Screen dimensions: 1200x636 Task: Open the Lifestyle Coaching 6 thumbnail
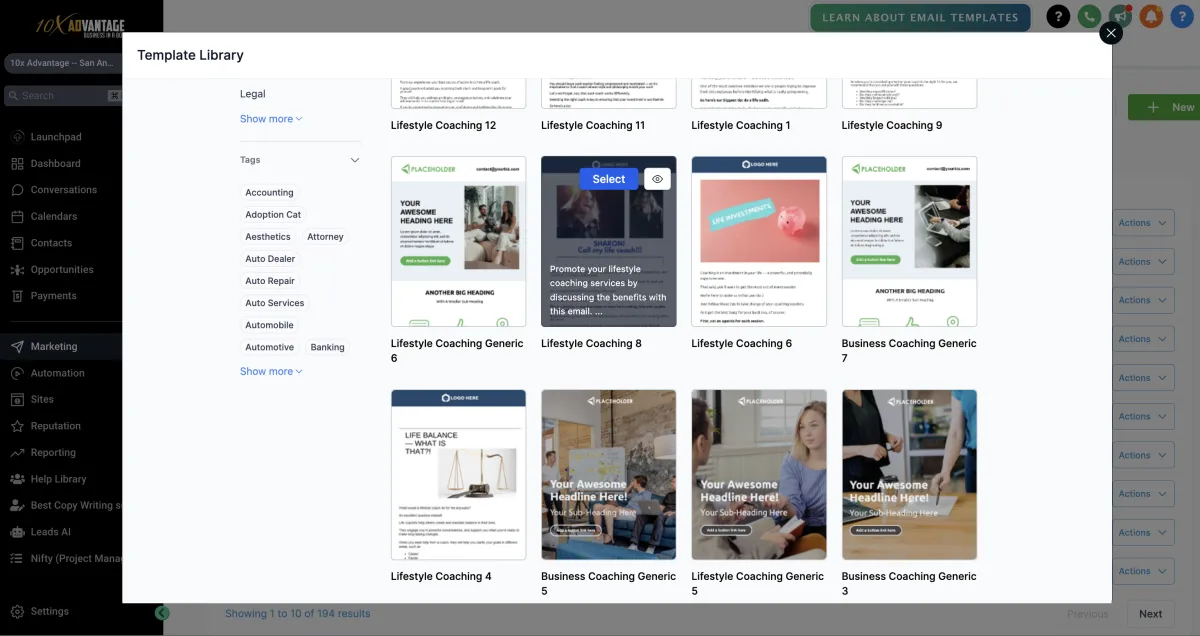[759, 241]
